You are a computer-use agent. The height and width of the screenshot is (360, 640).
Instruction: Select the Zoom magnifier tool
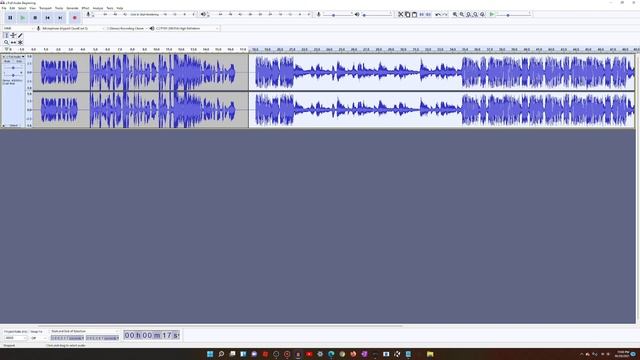coord(6,42)
